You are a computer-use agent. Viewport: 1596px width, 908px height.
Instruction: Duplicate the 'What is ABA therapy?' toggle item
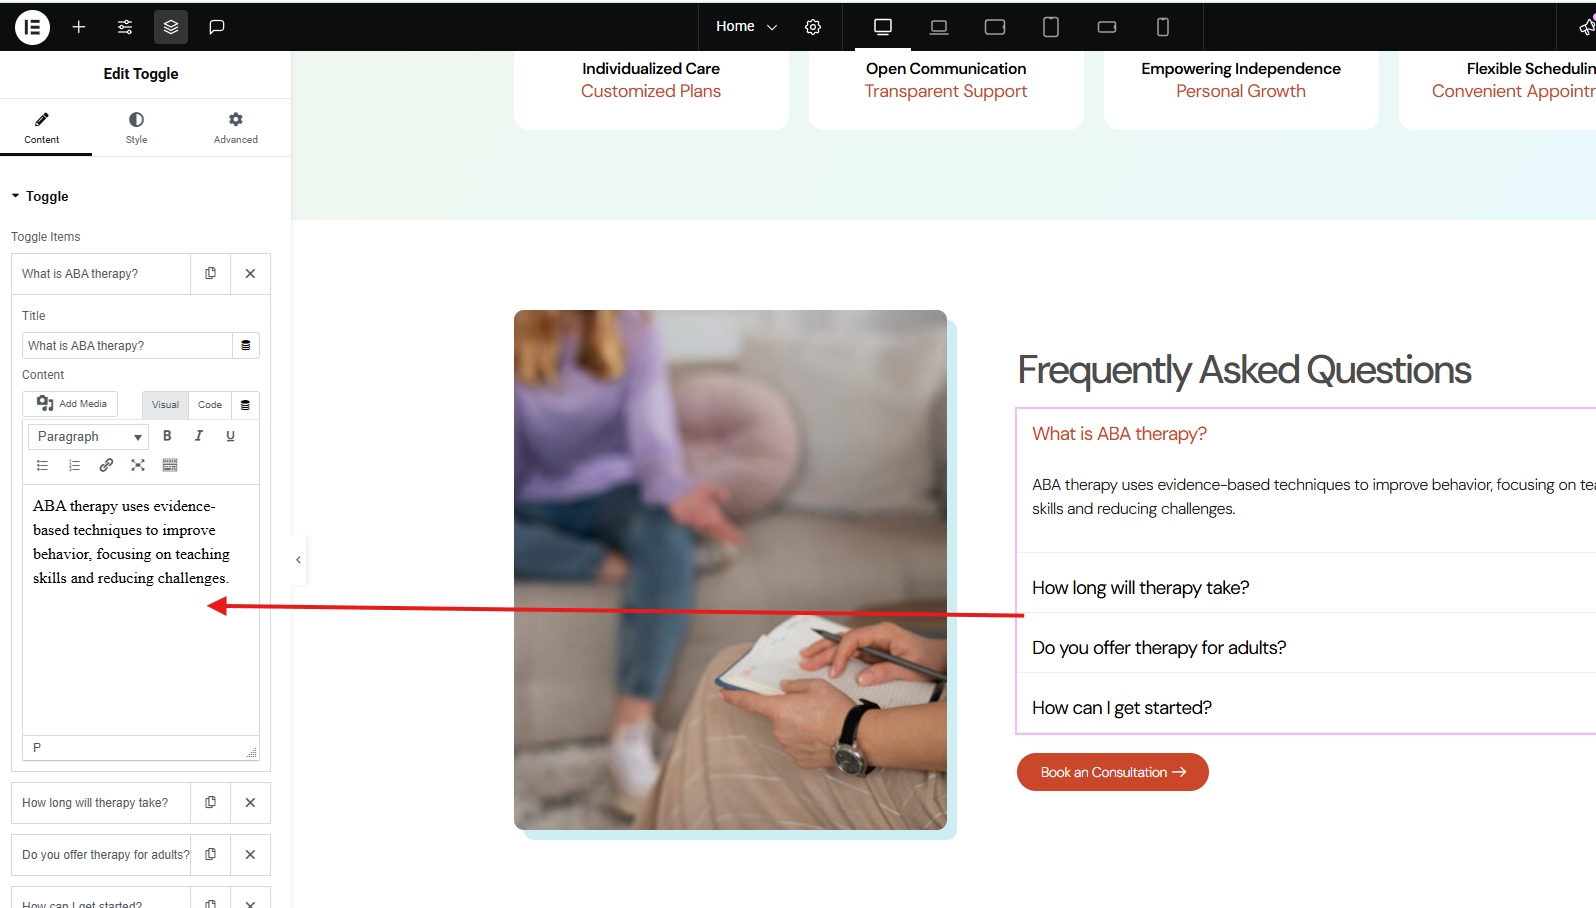(x=210, y=273)
